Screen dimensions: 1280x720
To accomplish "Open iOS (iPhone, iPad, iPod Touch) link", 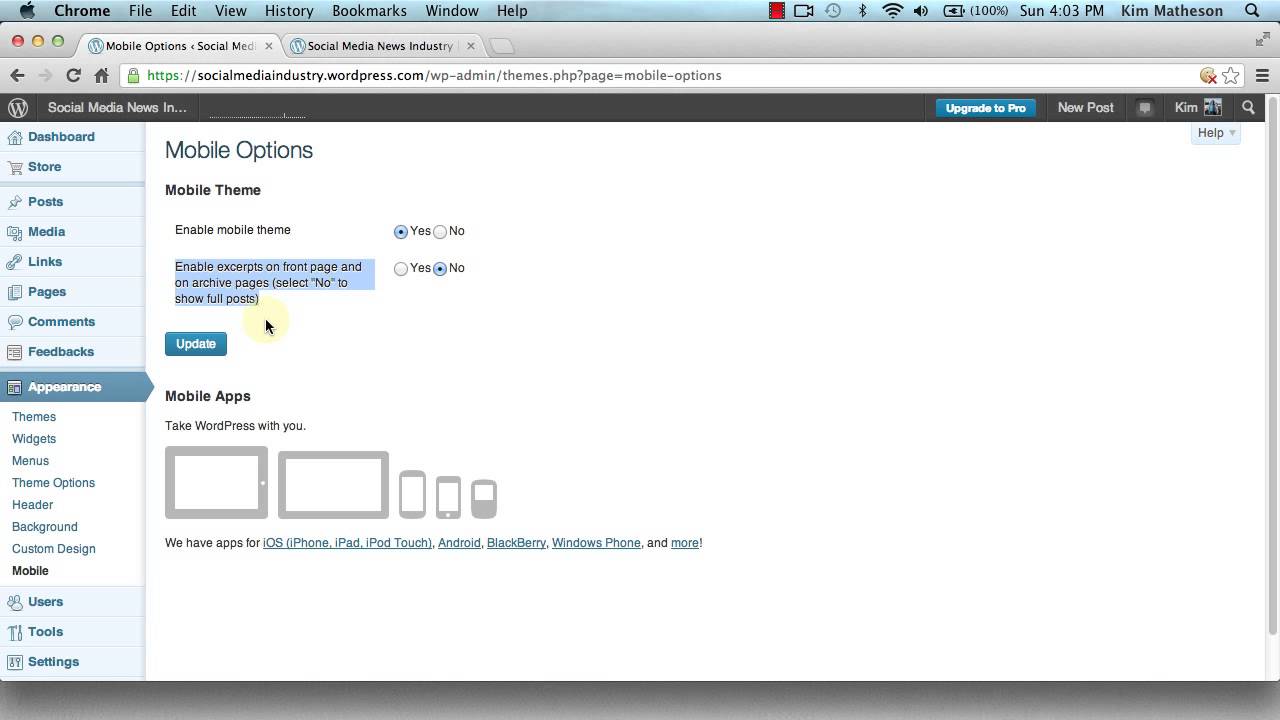I will [x=347, y=543].
